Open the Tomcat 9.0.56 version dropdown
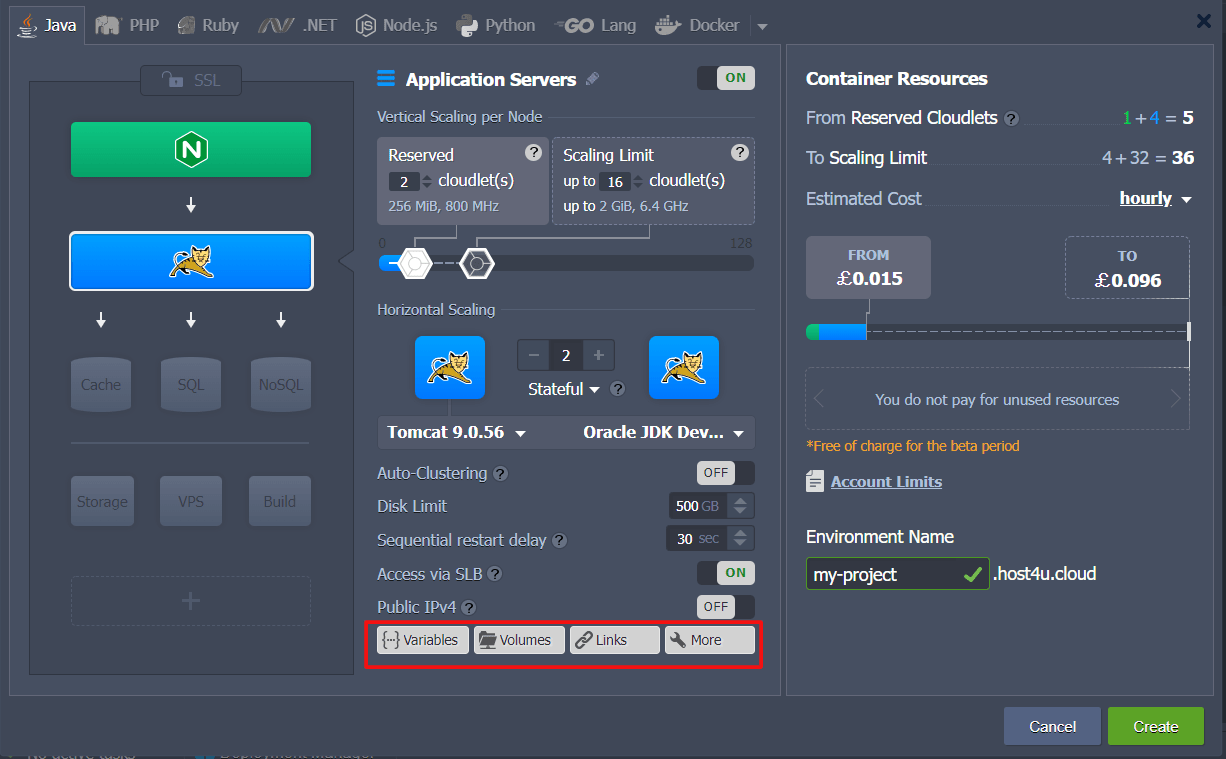The width and height of the screenshot is (1226, 759). tap(455, 432)
